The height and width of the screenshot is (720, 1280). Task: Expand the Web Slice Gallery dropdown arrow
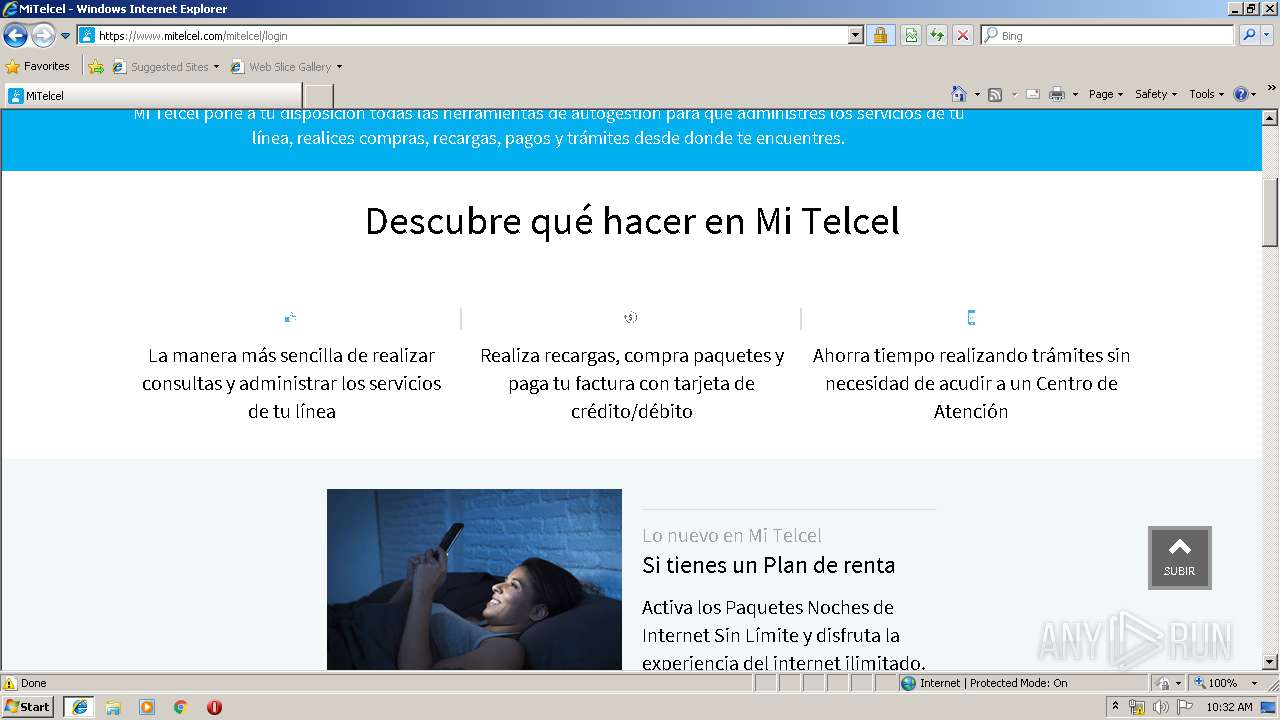(x=339, y=67)
